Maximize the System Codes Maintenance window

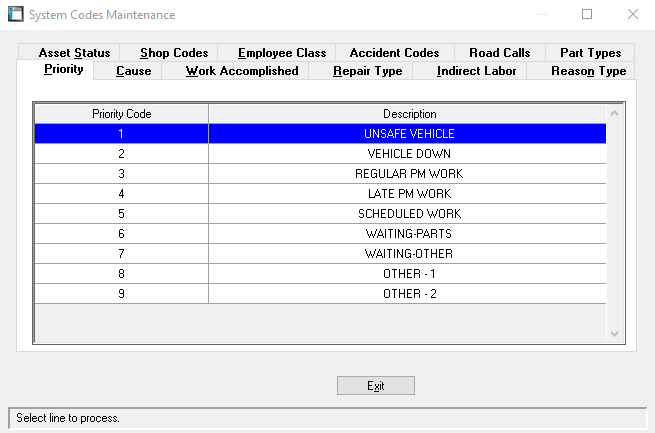(x=587, y=15)
